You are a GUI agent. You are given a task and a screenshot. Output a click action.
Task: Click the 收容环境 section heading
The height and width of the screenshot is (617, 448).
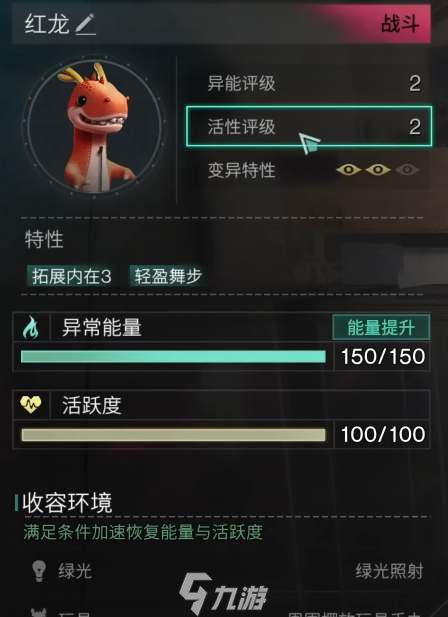pos(67,503)
